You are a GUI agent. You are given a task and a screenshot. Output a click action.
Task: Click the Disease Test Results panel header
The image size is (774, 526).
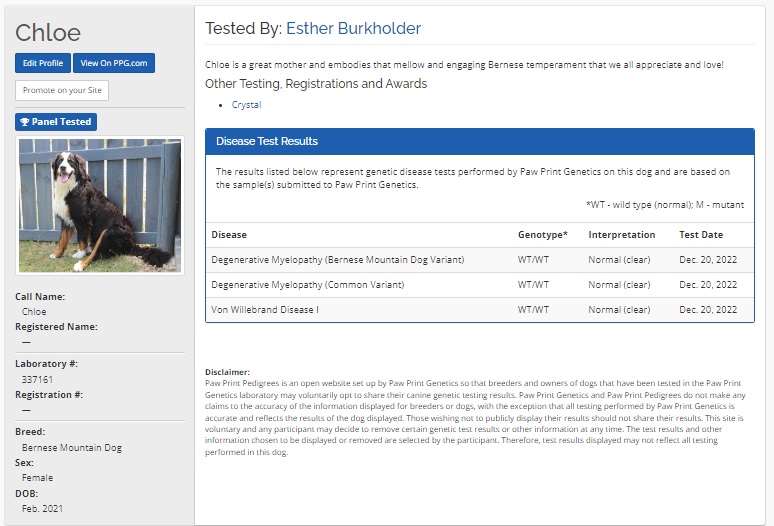[x=479, y=141]
